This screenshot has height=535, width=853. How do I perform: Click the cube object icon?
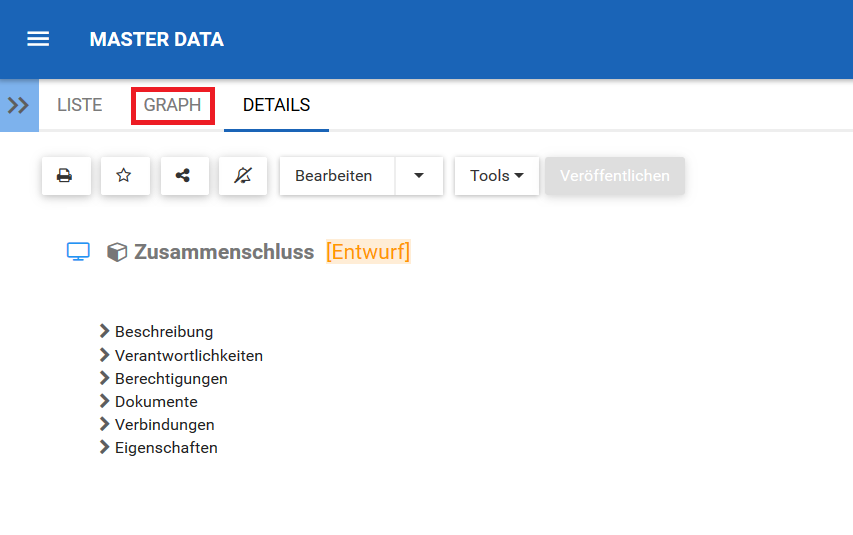(117, 253)
